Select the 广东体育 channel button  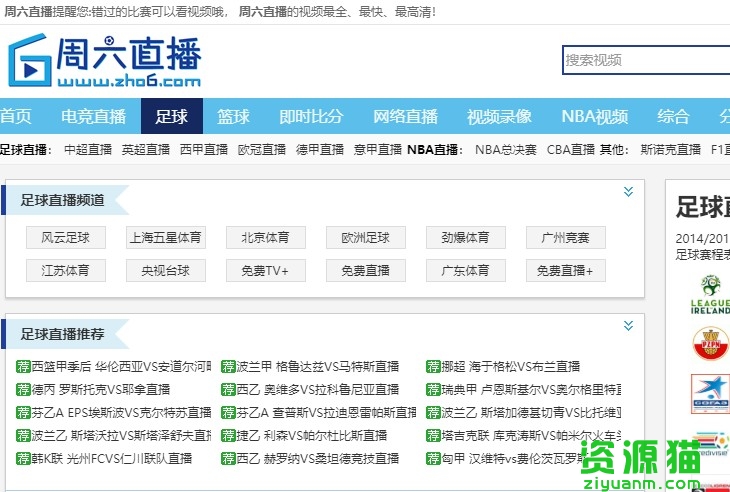[x=466, y=270]
